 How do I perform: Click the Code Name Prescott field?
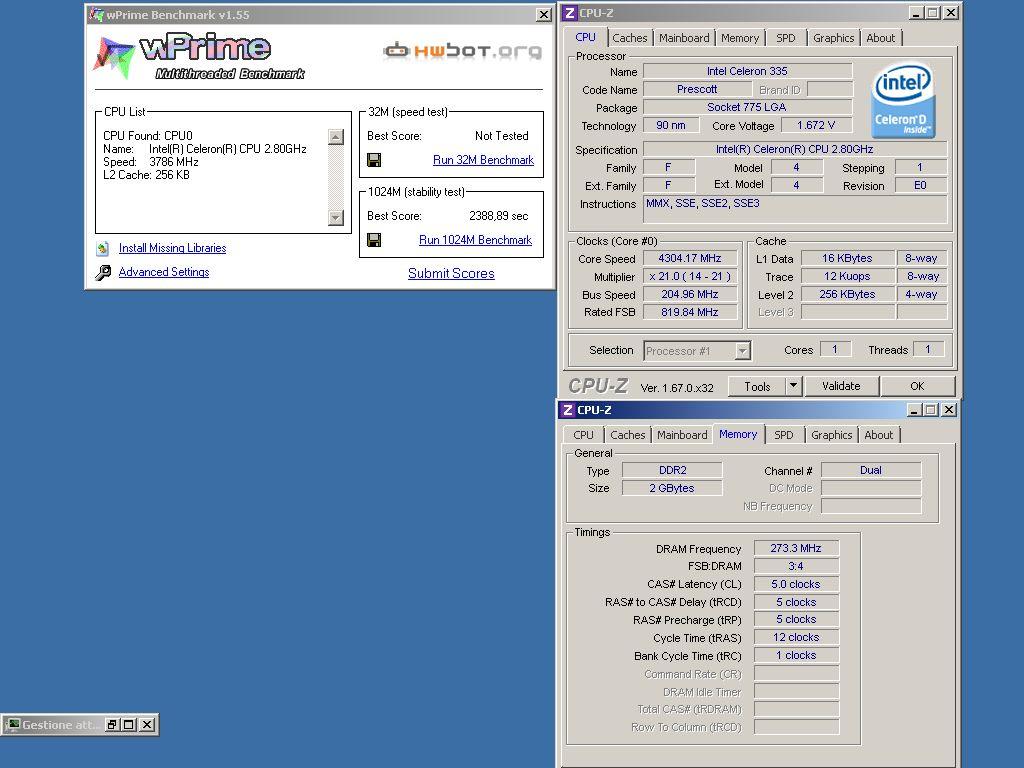pyautogui.click(x=697, y=89)
